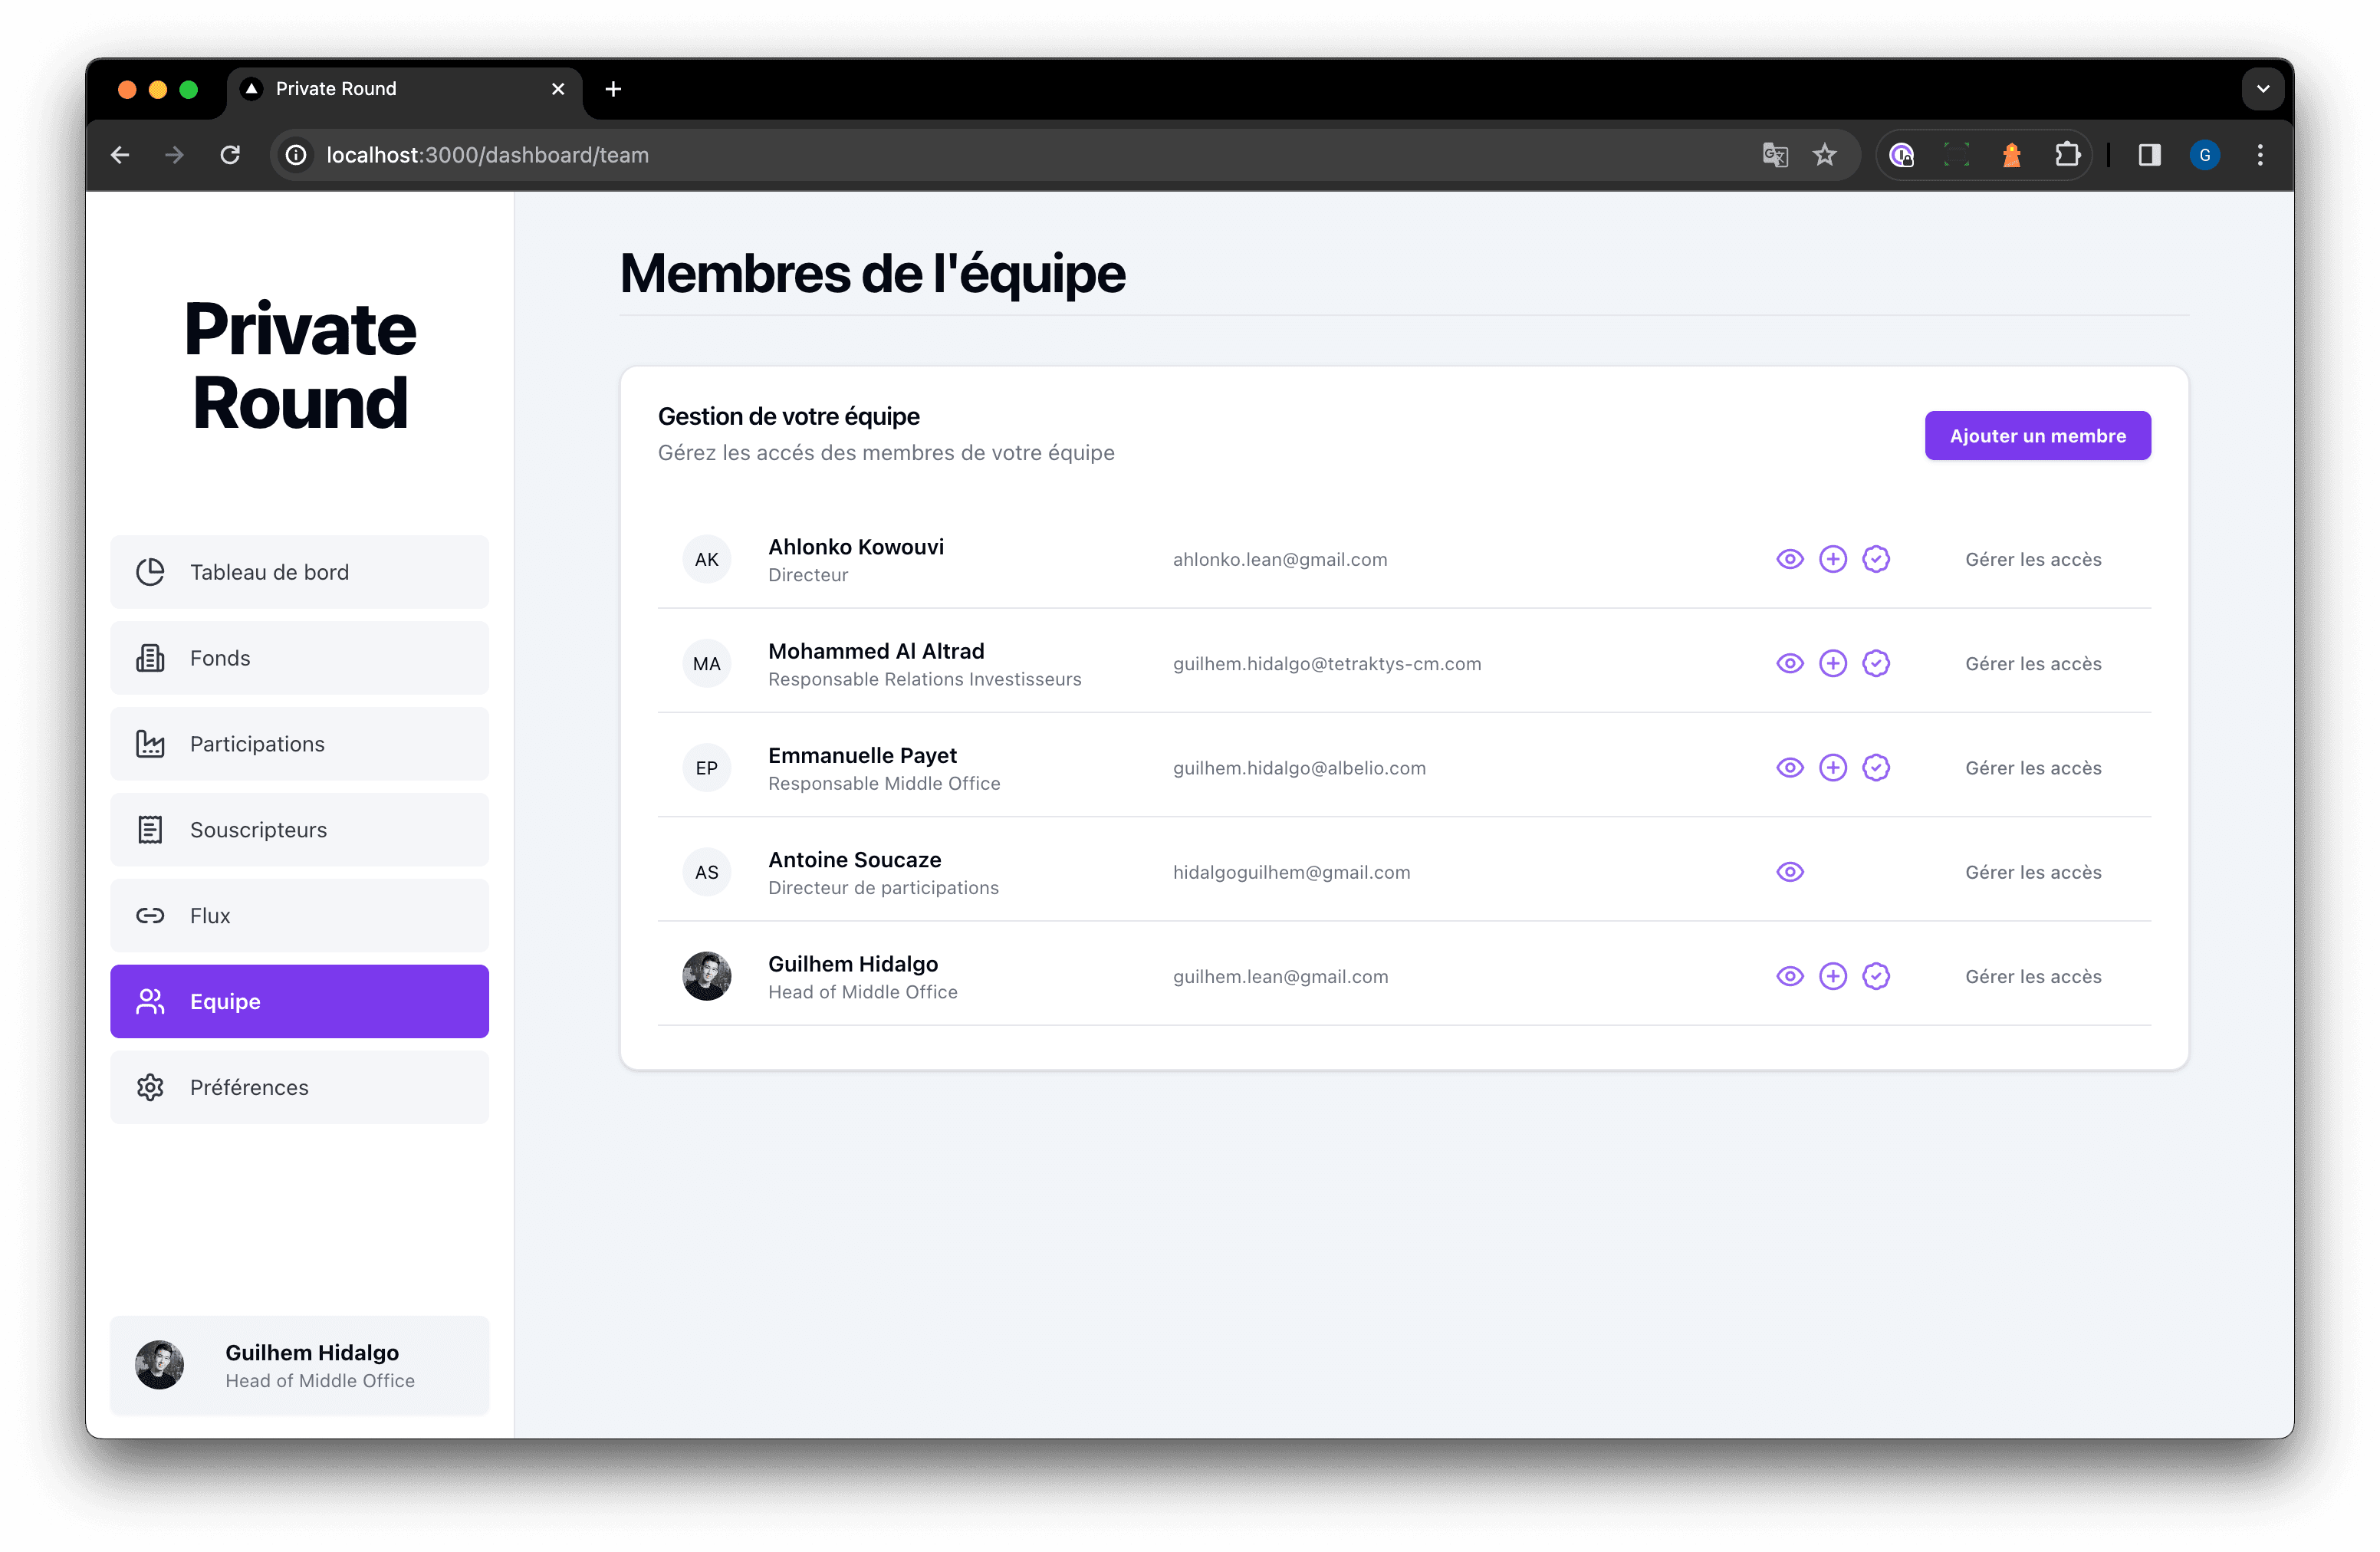Click Guilhem Hidalgo's photo in team list
2380x1552 pixels.
707,976
